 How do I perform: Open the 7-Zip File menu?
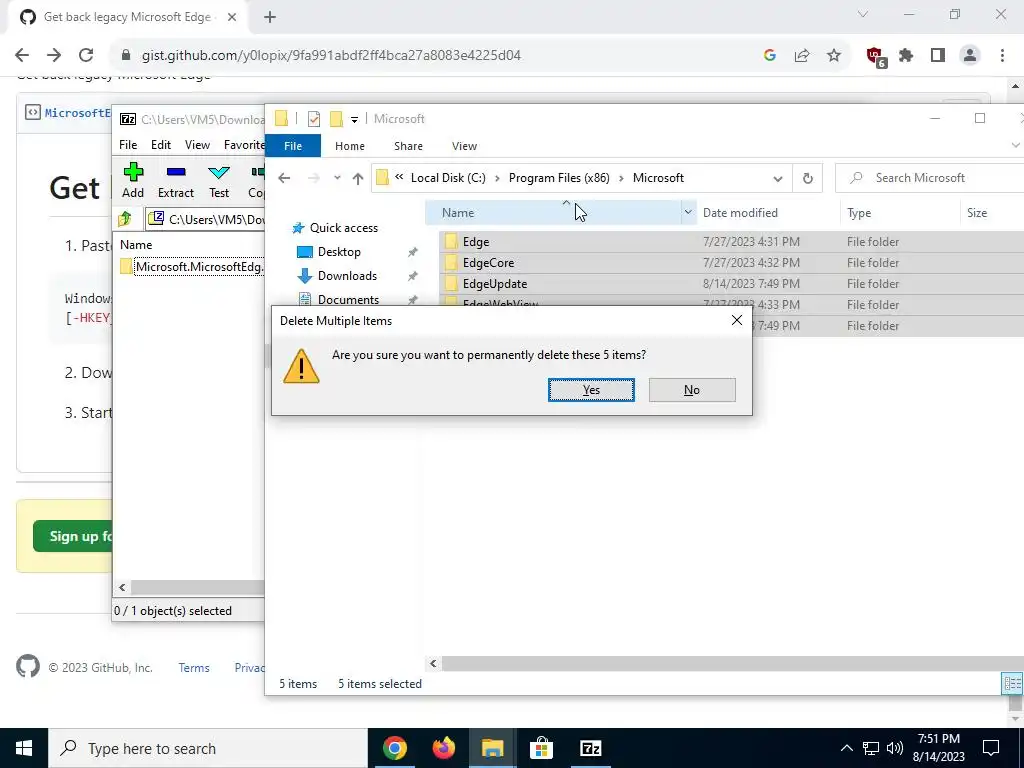point(128,145)
